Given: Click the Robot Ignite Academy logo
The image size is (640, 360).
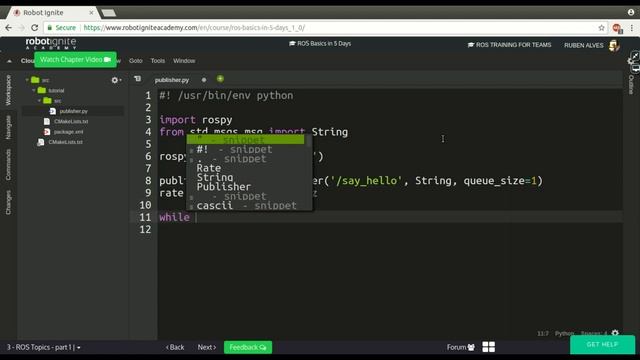Looking at the screenshot, I should (51, 43).
